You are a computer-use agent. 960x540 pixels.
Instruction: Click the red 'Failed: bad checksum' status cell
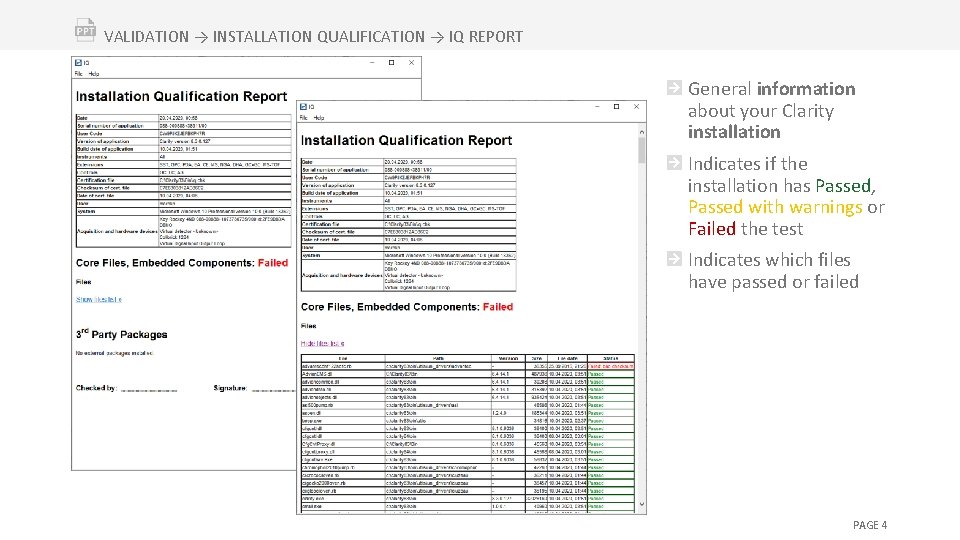coord(610,366)
